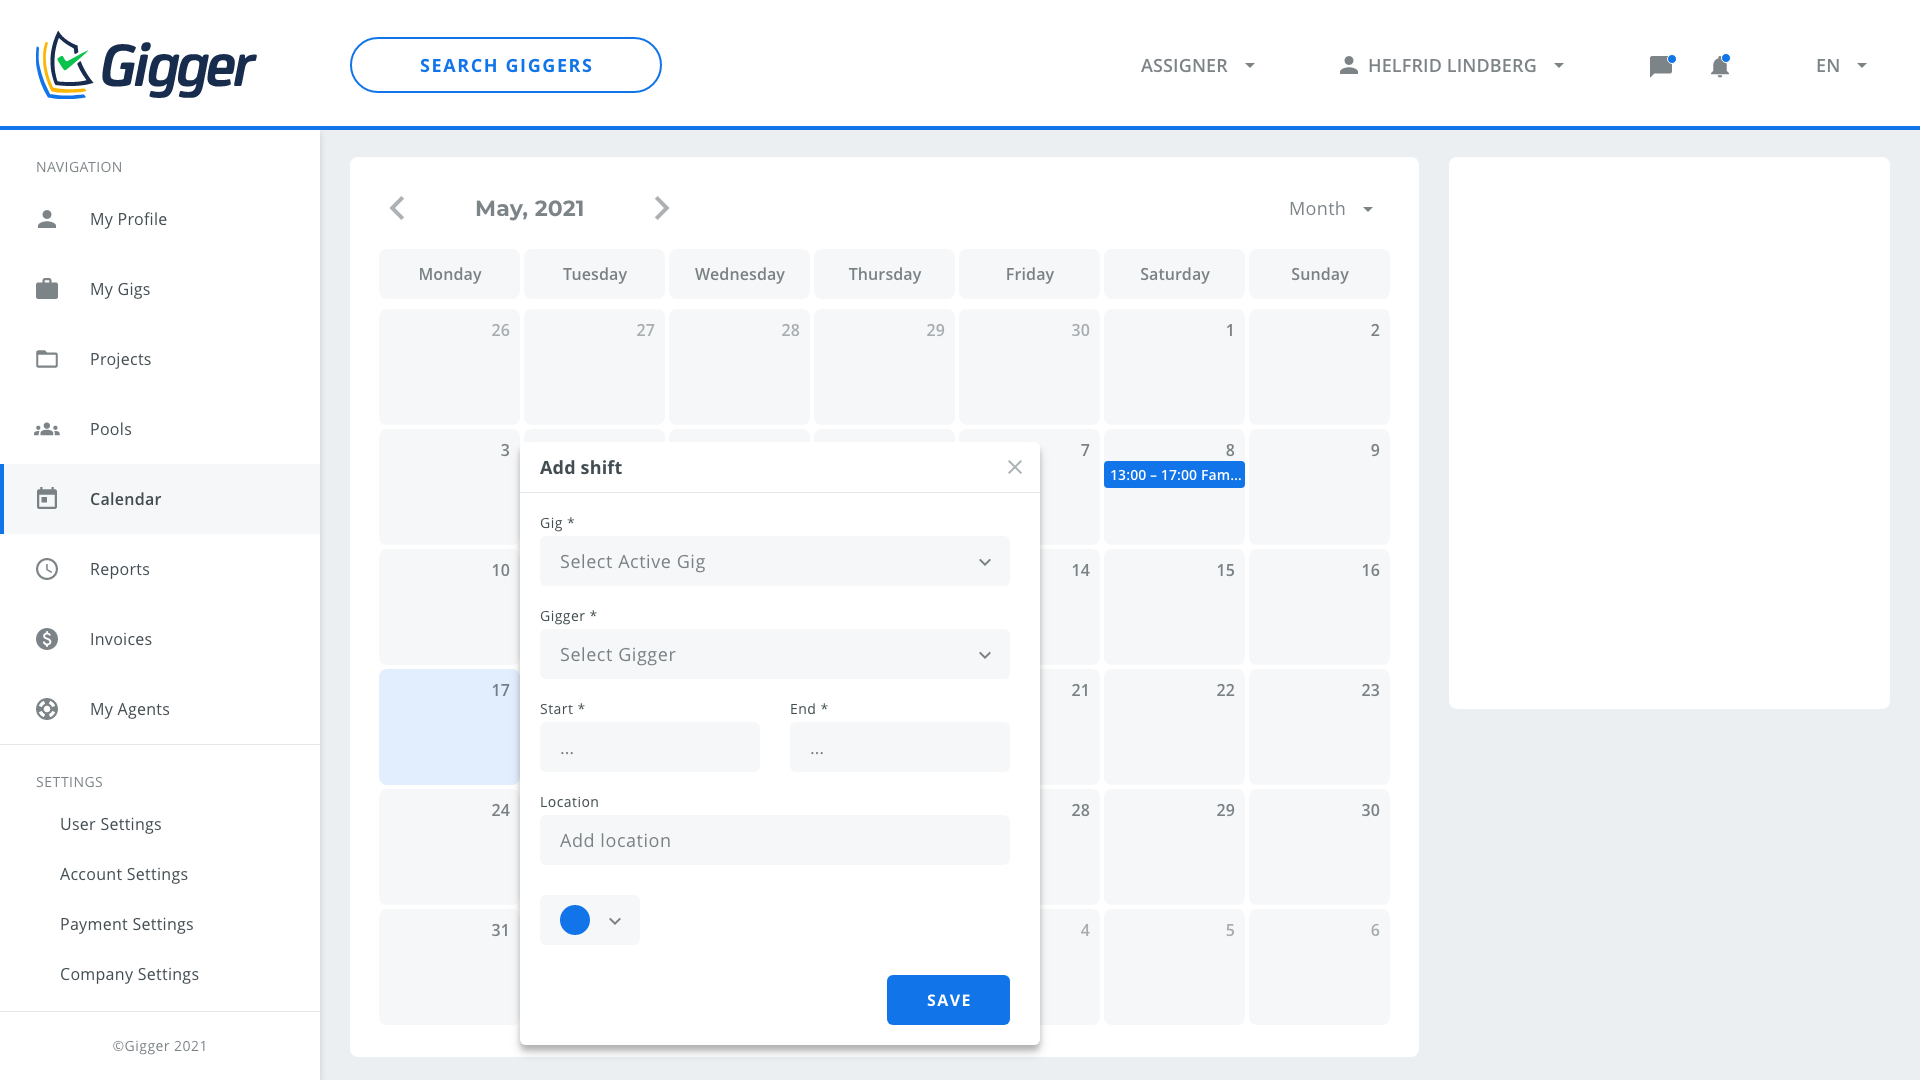Go to the Company Settings page
This screenshot has height=1080, width=1920.
pos(129,974)
